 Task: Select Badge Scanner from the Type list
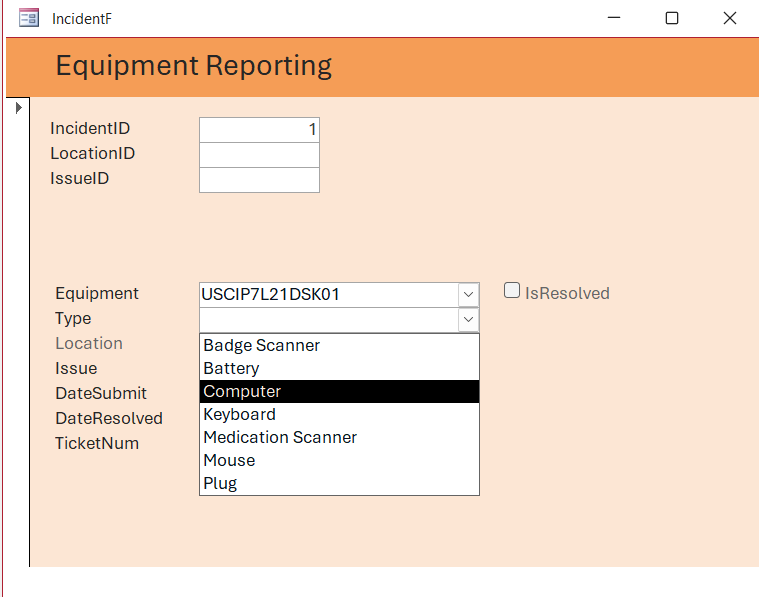pyautogui.click(x=339, y=346)
